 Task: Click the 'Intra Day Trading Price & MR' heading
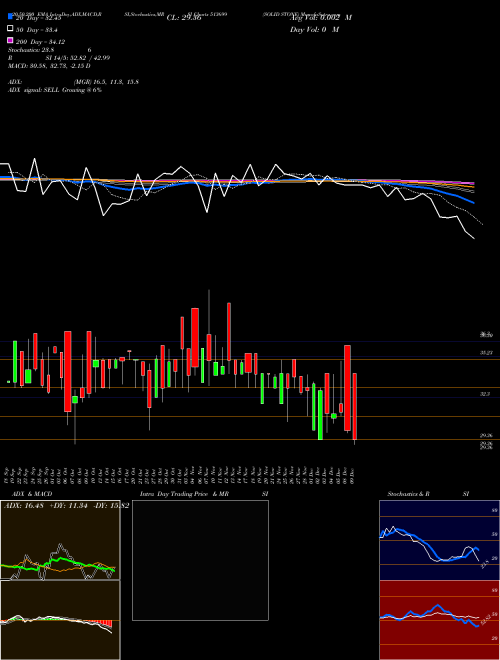tap(184, 494)
